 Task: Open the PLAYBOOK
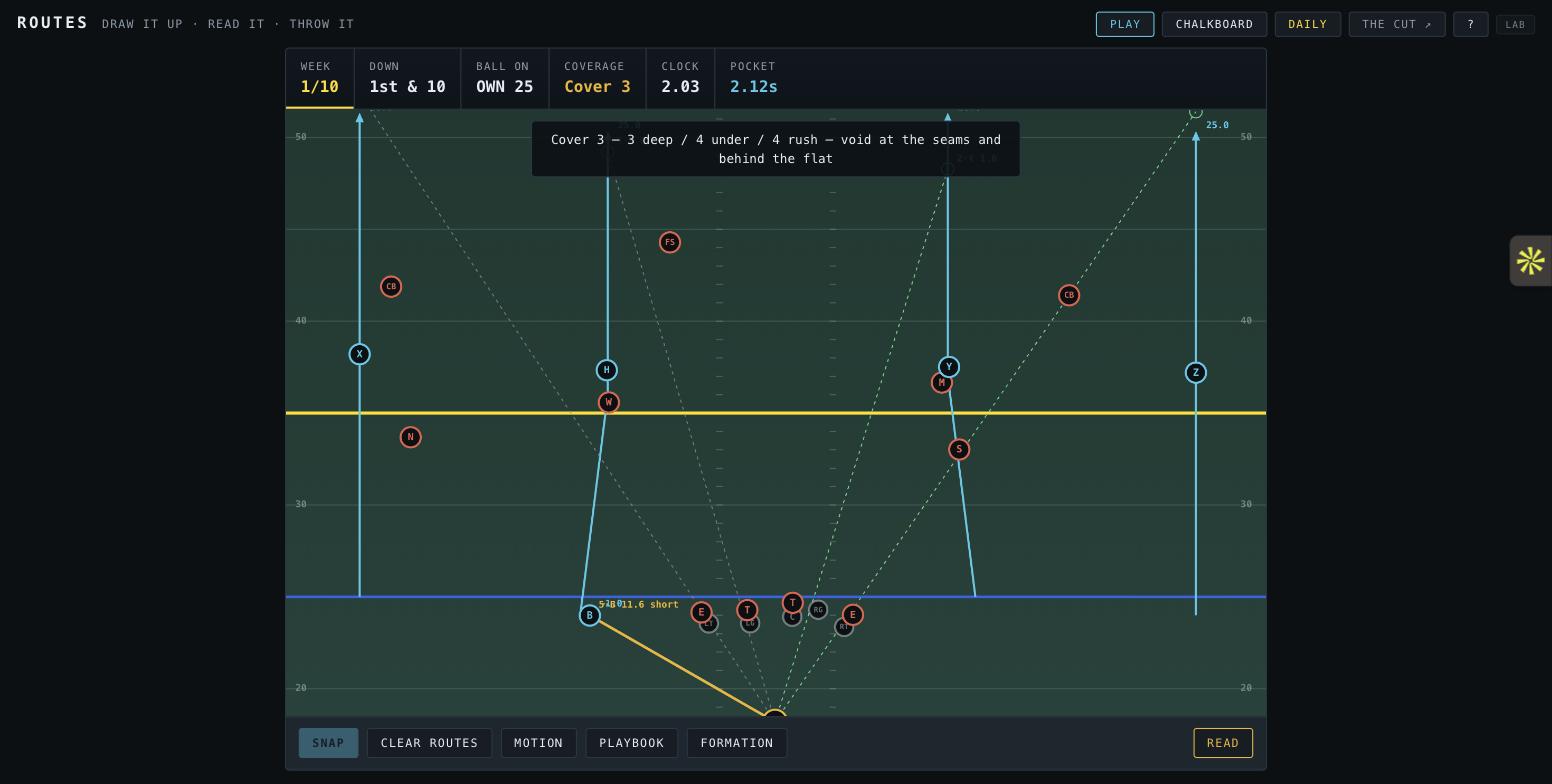(631, 743)
